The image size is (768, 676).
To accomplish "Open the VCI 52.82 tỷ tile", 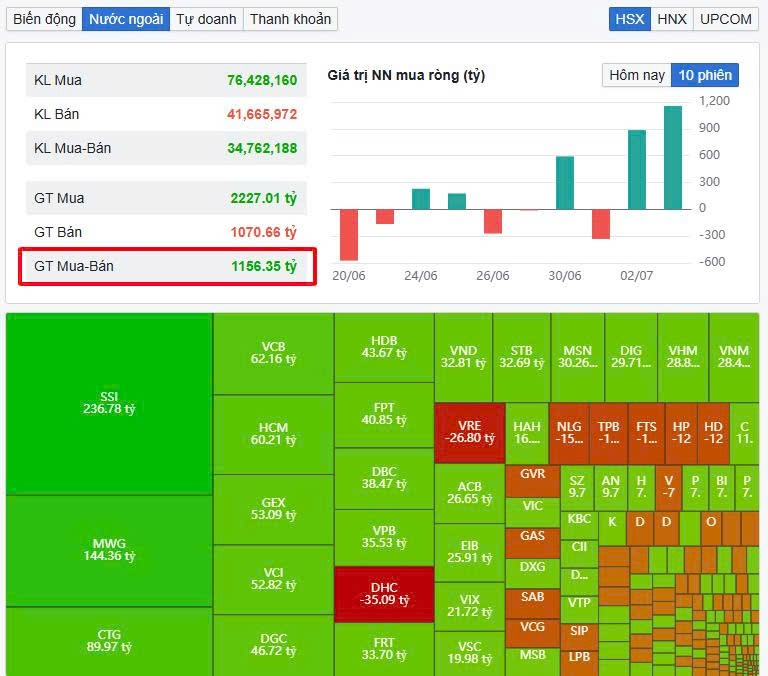I will (x=273, y=579).
